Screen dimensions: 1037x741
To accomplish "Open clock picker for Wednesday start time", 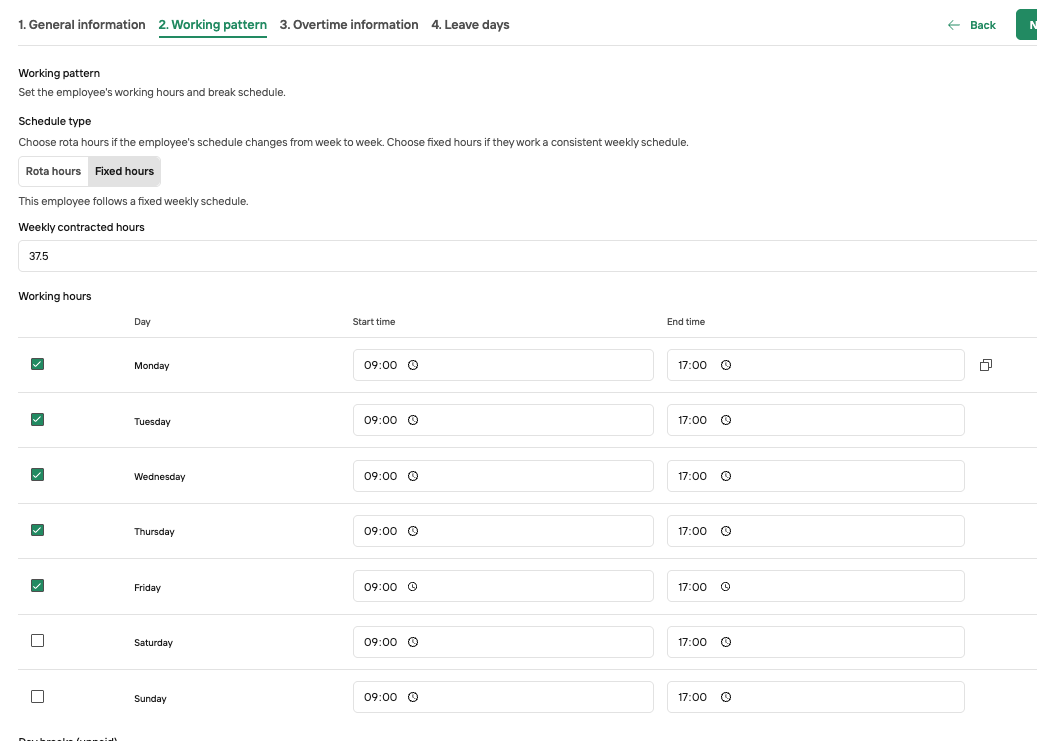I will (x=413, y=476).
